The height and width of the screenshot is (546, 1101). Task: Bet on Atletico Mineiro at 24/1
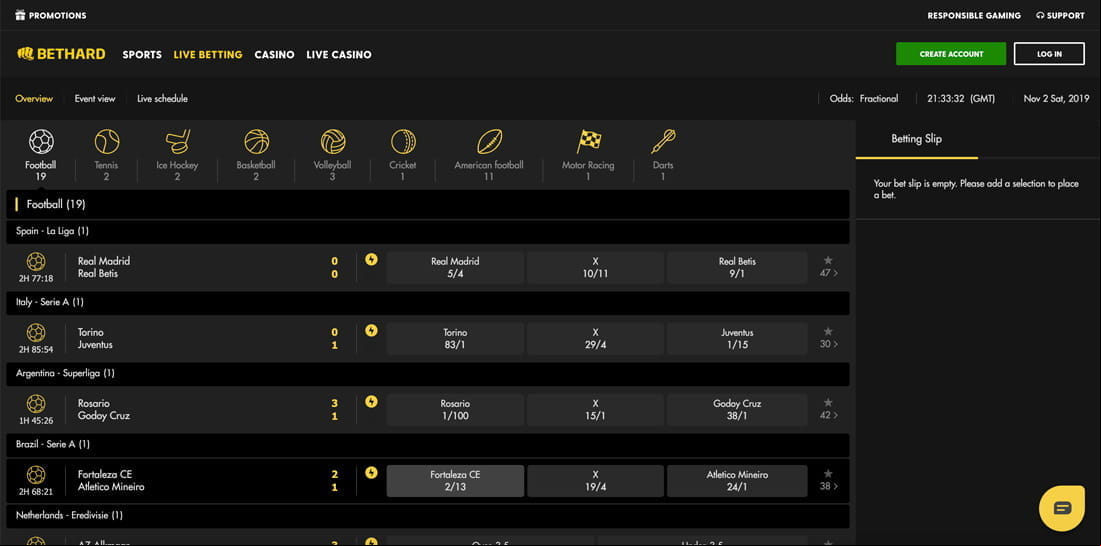coord(737,481)
